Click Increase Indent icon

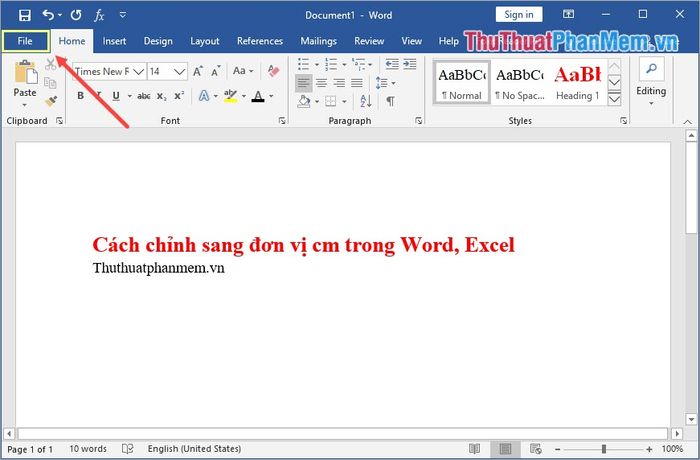pyautogui.click(x=410, y=64)
